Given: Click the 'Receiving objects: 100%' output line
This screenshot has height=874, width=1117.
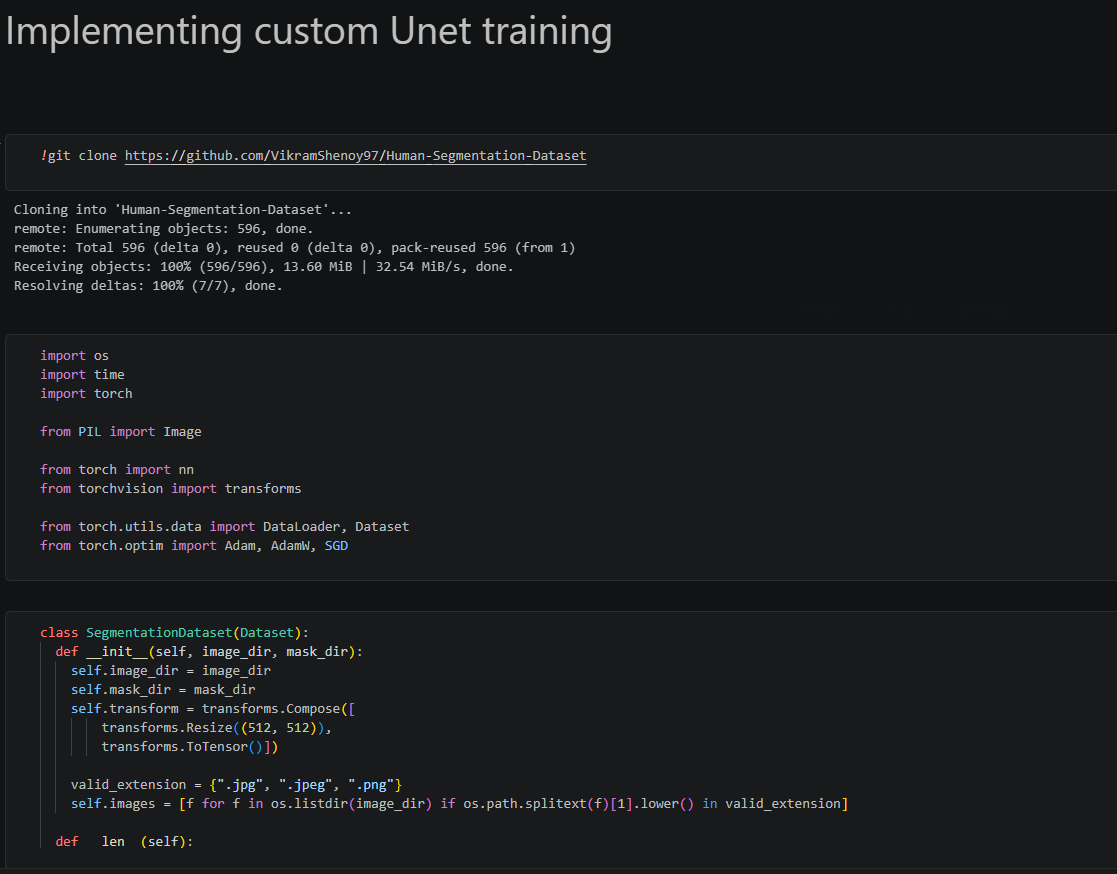Looking at the screenshot, I should click(x=264, y=266).
